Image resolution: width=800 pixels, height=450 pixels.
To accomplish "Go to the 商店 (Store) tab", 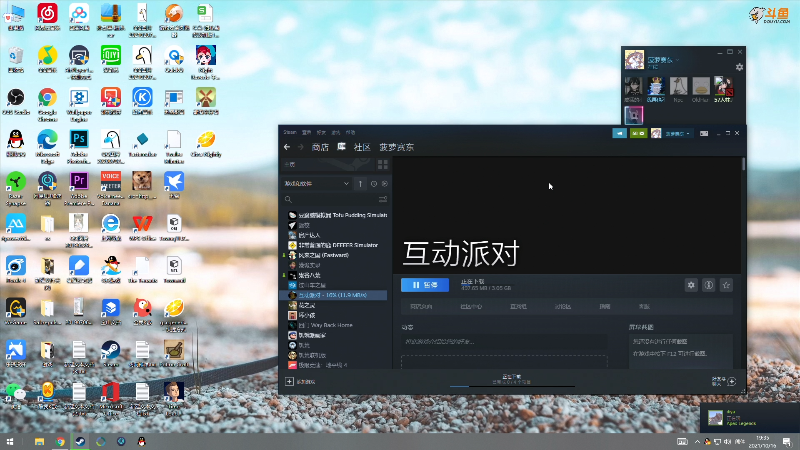I will [320, 147].
